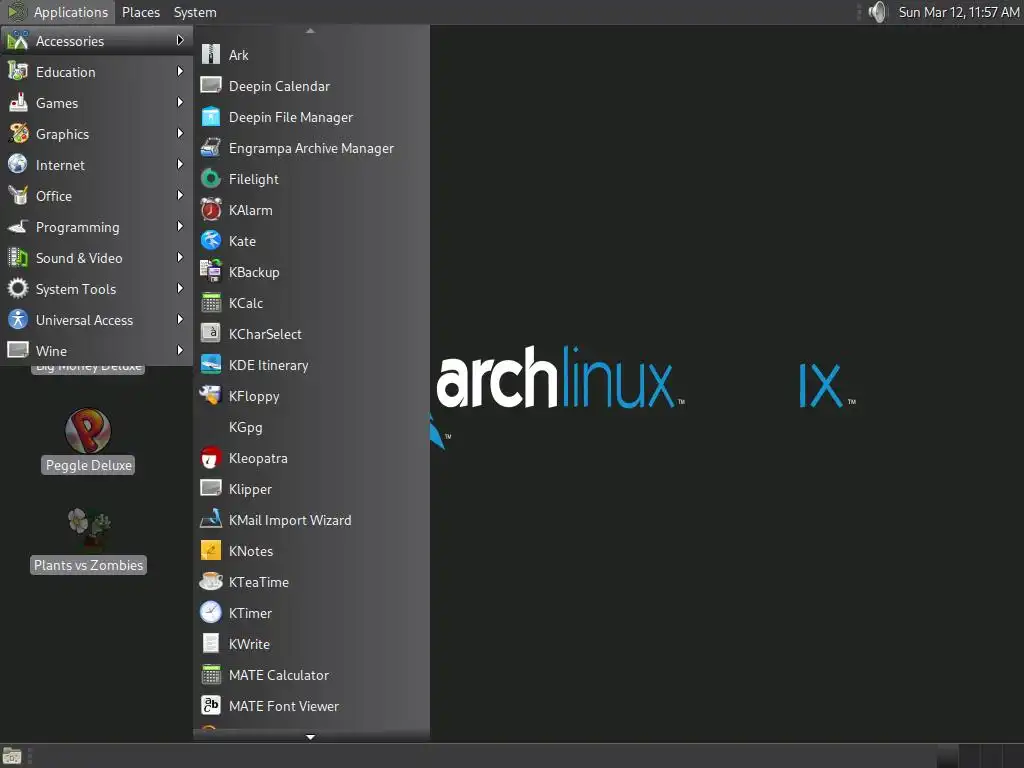The width and height of the screenshot is (1024, 768).
Task: Click the KWrite document icon
Action: [210, 644]
